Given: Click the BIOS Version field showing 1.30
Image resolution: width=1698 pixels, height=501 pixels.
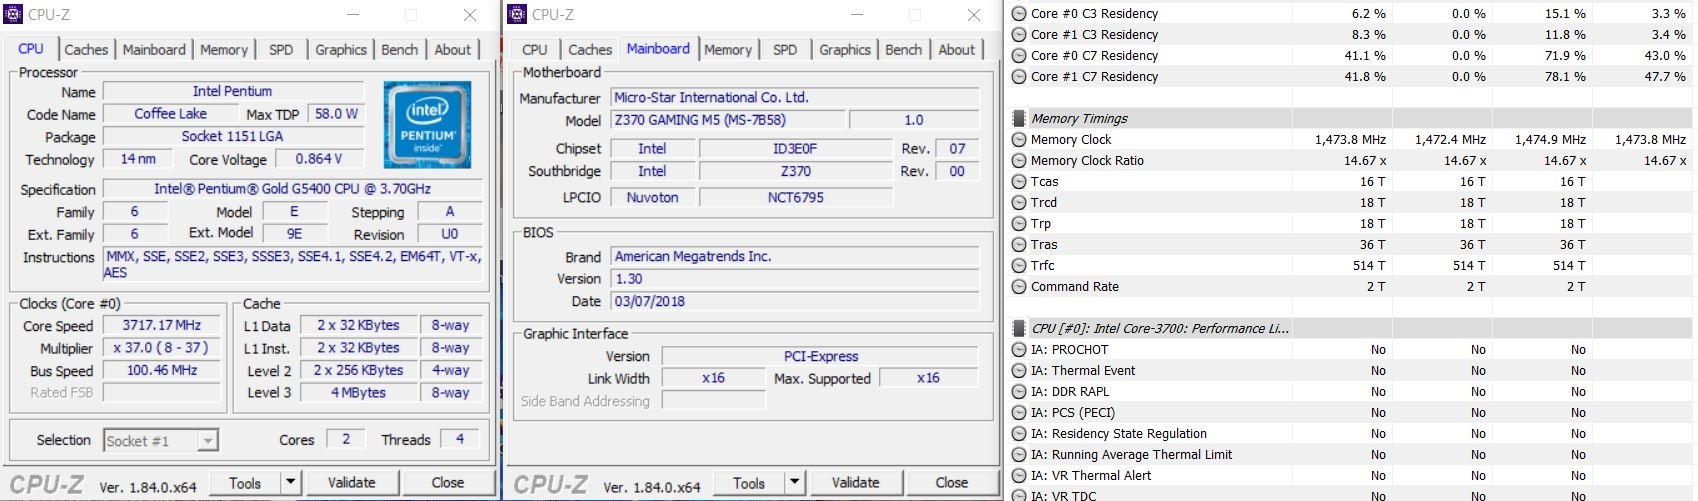Looking at the screenshot, I should pos(794,279).
